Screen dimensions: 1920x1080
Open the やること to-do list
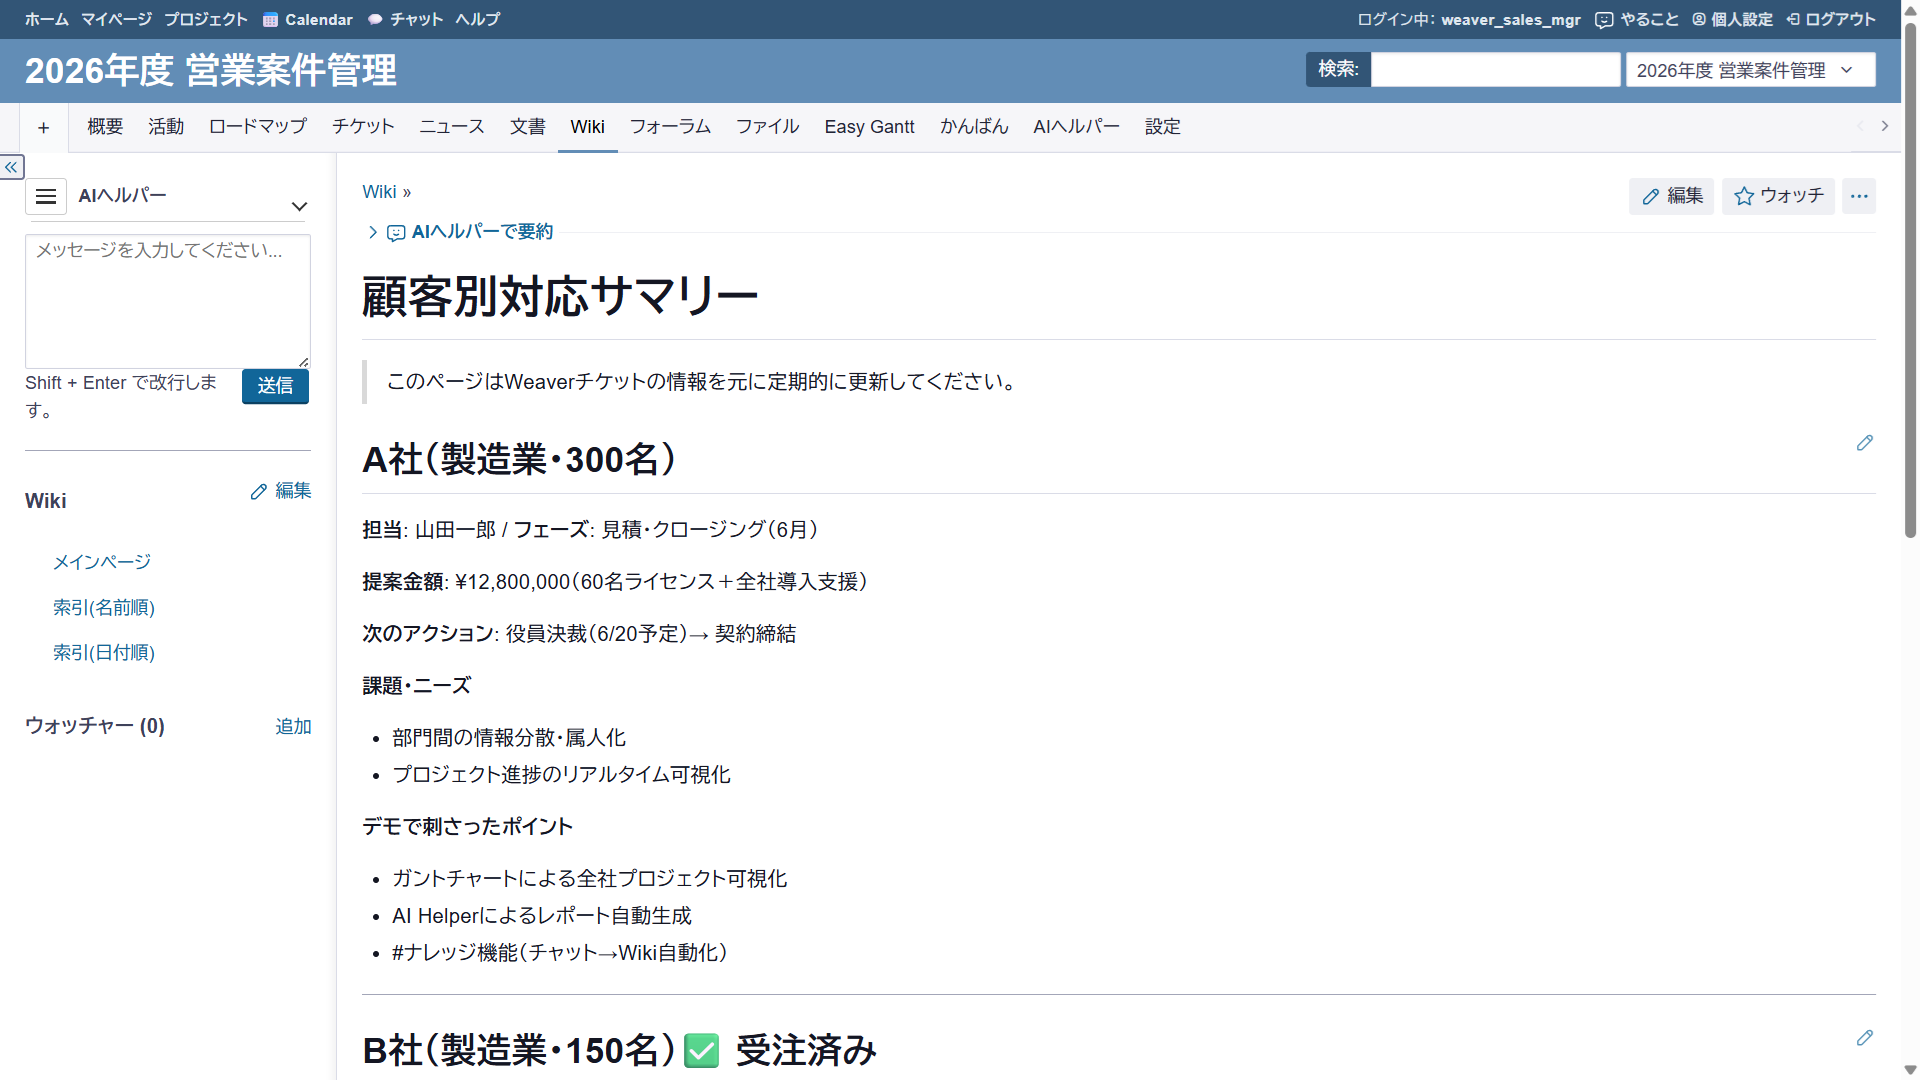coord(1637,19)
